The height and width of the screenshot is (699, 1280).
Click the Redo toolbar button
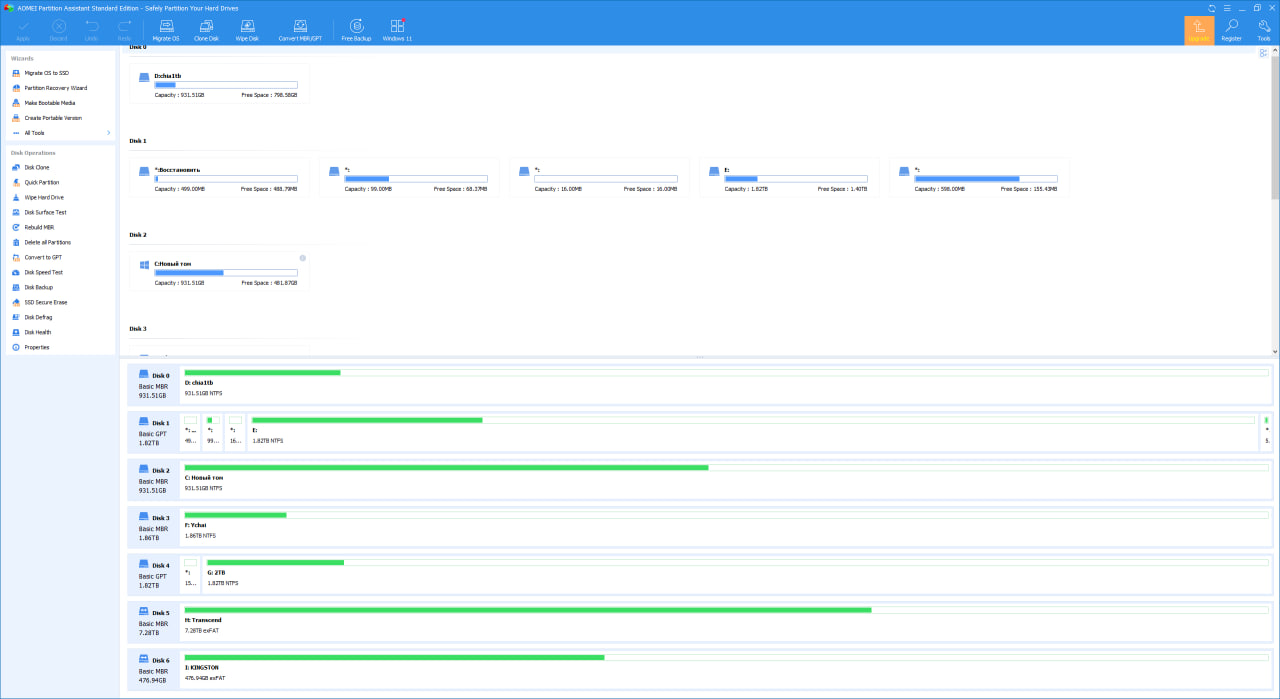(124, 29)
